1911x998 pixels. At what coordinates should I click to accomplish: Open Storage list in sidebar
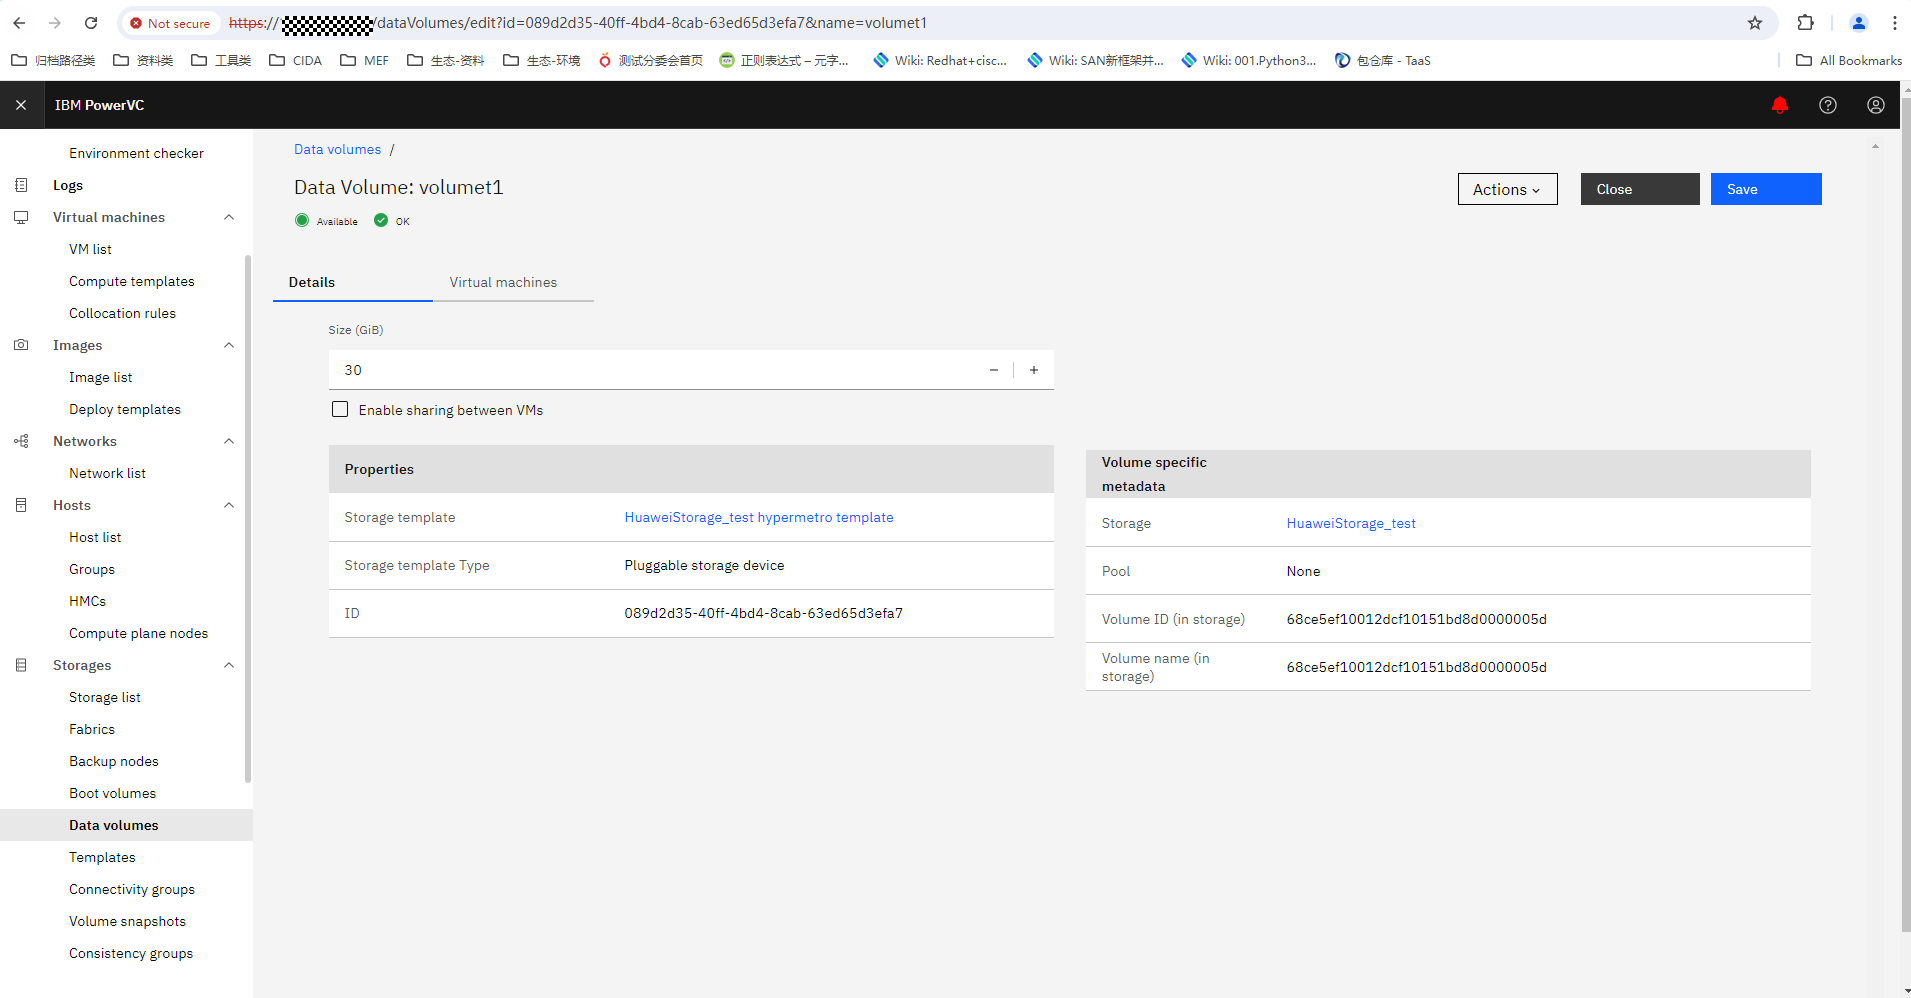click(x=105, y=697)
